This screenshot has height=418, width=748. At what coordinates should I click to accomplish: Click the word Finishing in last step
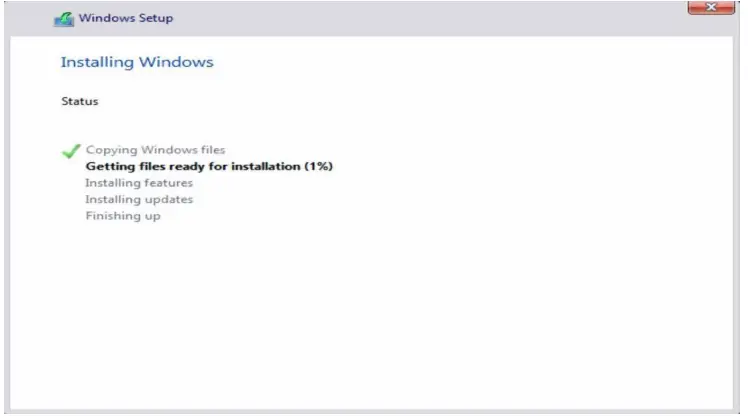click(113, 216)
